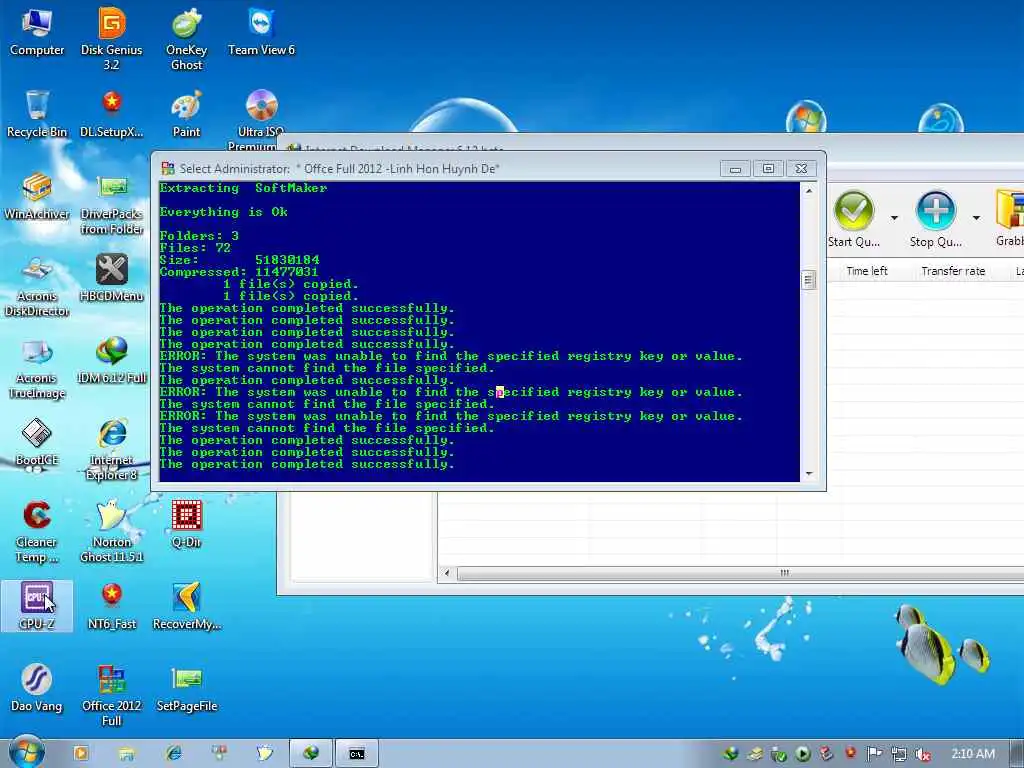Open HBCDMenu desktop icon

pyautogui.click(x=112, y=278)
